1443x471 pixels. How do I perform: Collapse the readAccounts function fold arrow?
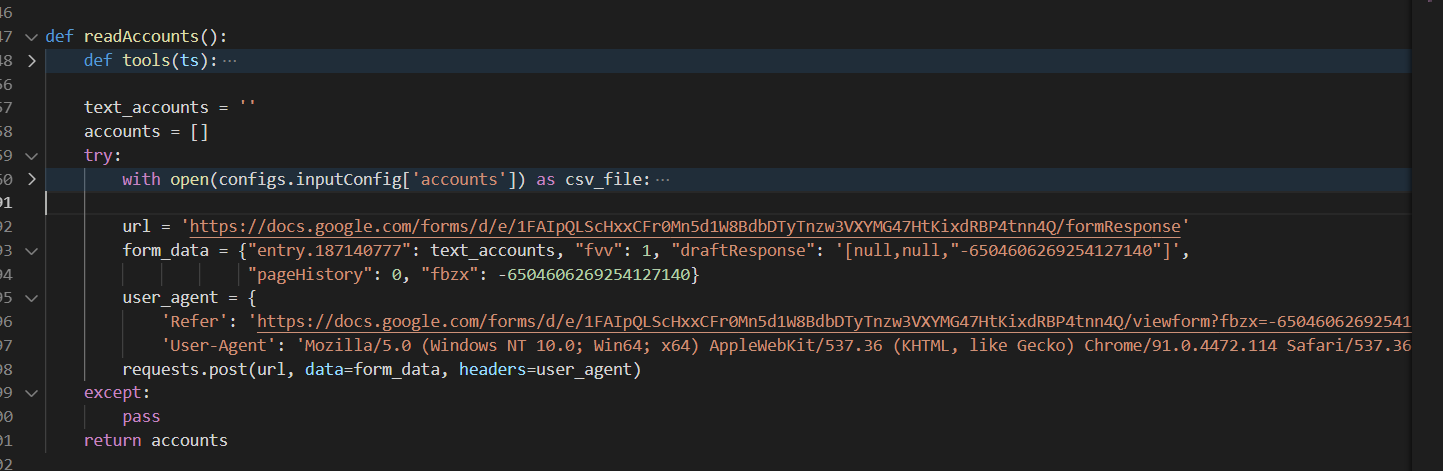tap(32, 37)
